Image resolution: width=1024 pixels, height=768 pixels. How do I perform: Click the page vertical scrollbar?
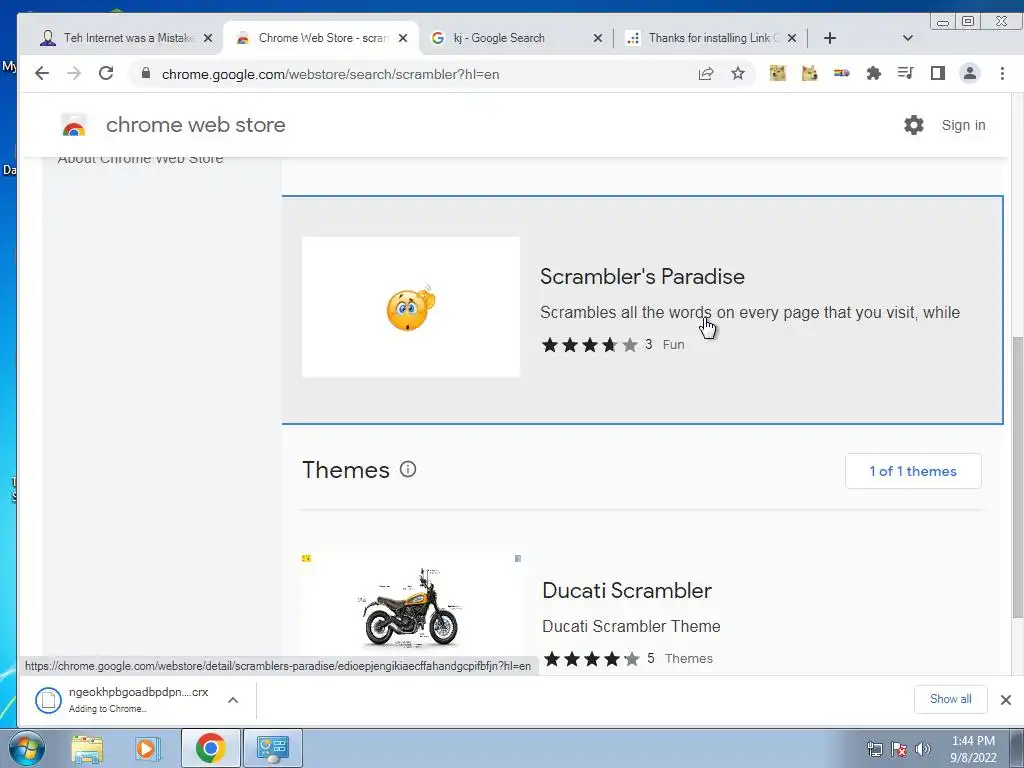pyautogui.click(x=1017, y=477)
